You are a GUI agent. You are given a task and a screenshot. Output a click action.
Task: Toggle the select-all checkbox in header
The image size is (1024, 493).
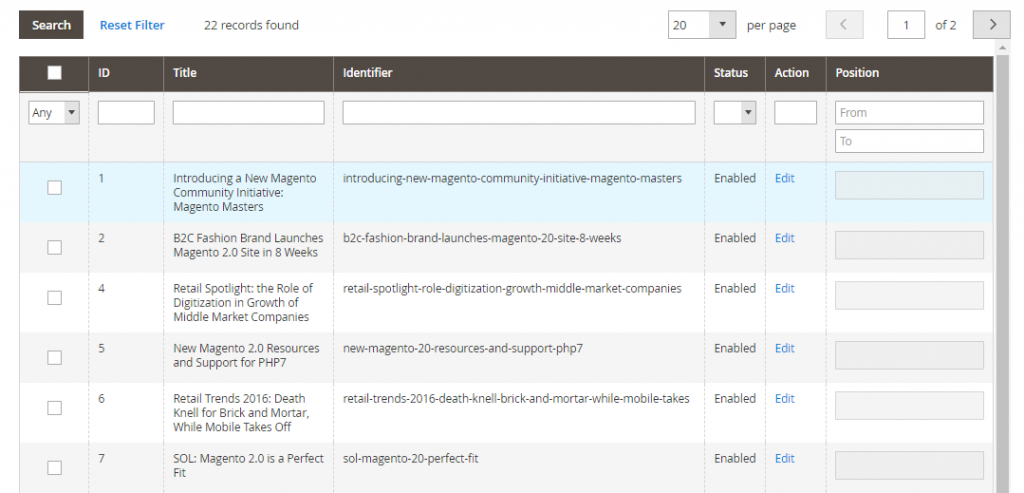(55, 72)
